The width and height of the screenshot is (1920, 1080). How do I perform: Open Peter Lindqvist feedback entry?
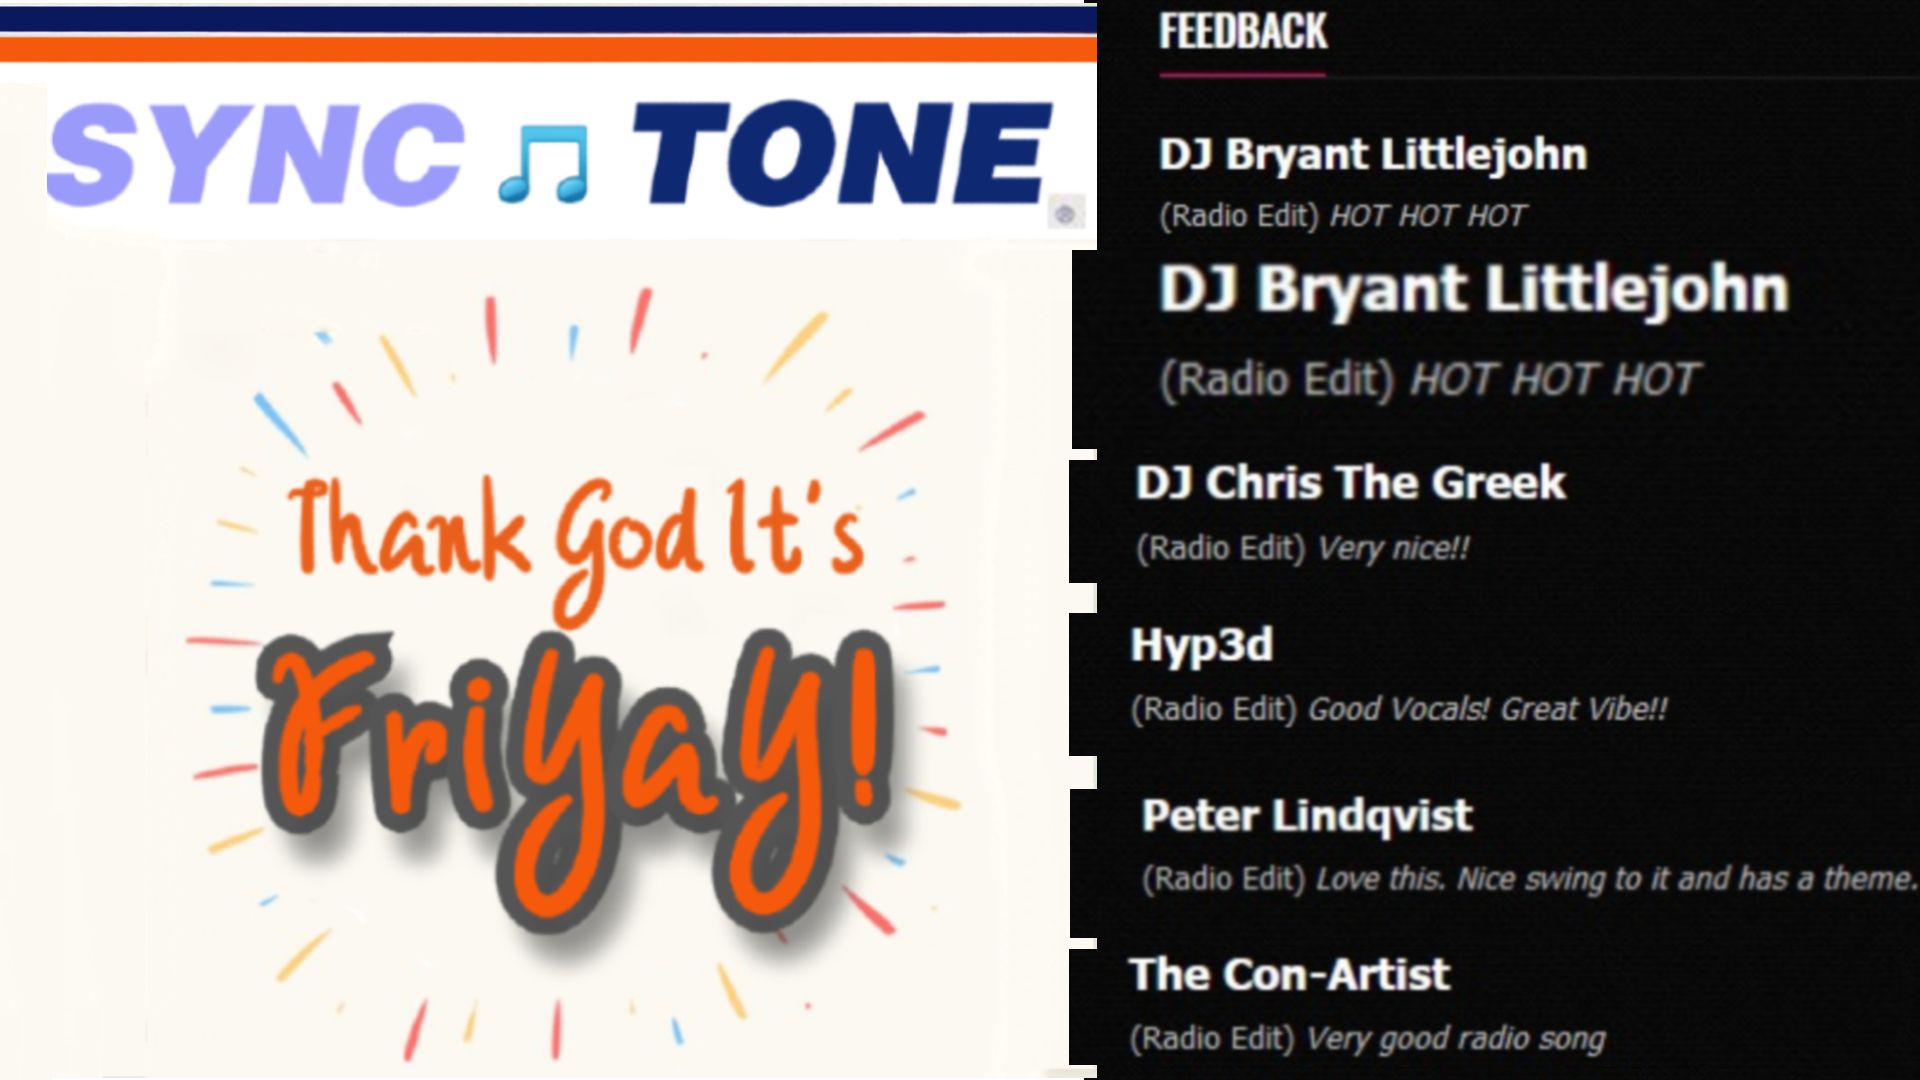tap(1307, 816)
